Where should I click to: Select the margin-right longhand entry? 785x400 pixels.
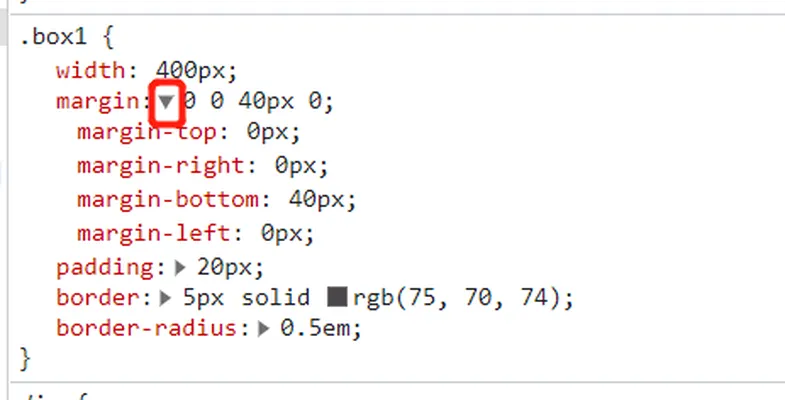tap(203, 166)
